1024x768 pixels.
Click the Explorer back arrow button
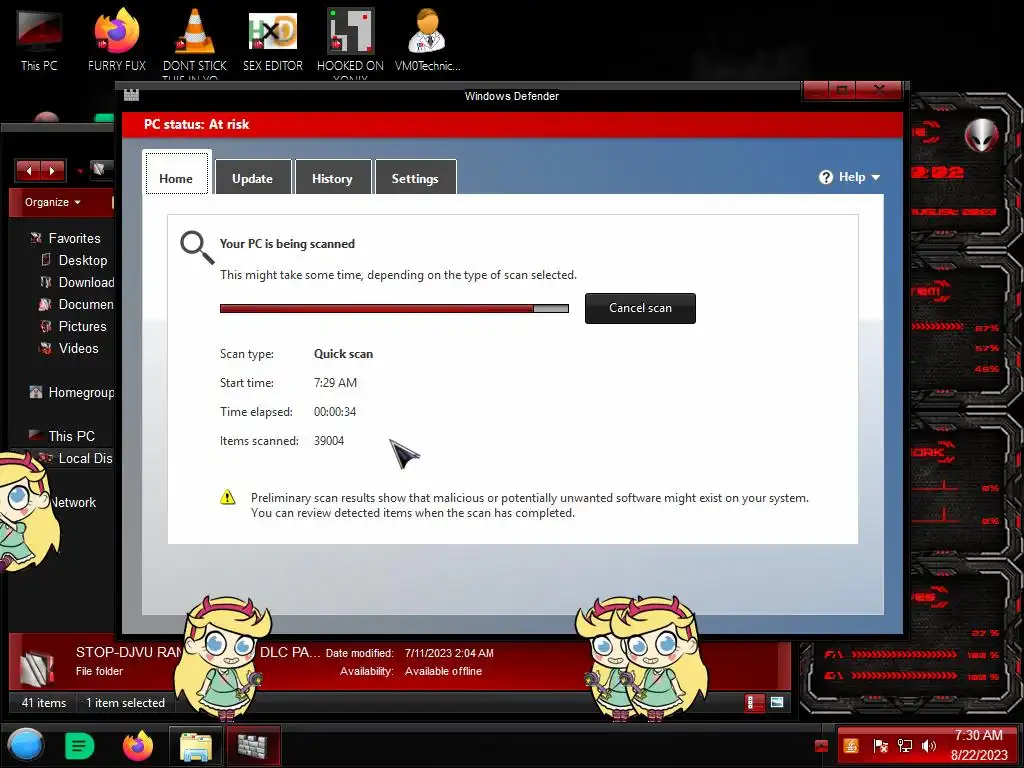pyautogui.click(x=29, y=170)
